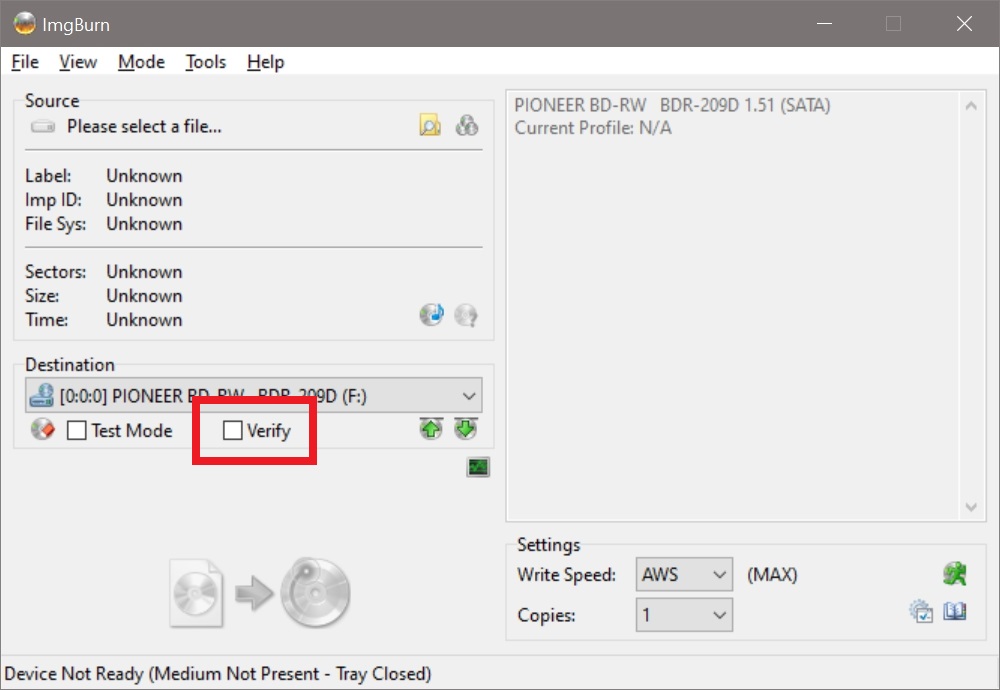The width and height of the screenshot is (1000, 690).
Task: Click 'PIONEER BD-RW BDR-209D 1.51 (SATA)' line
Action: 672,105
